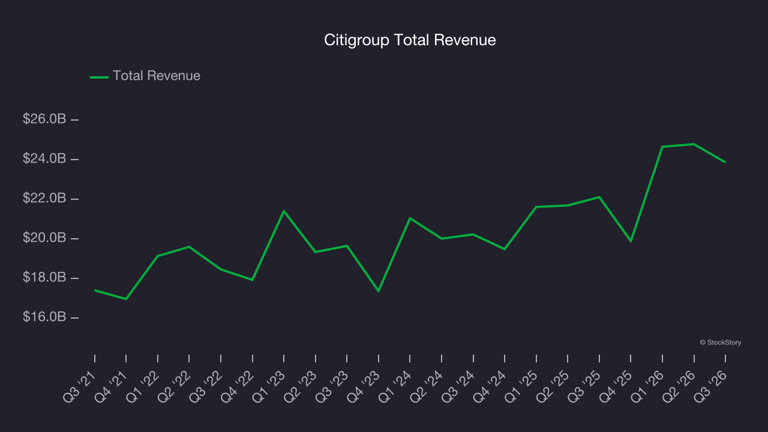Click the $16.0B y-axis label

pos(44,317)
